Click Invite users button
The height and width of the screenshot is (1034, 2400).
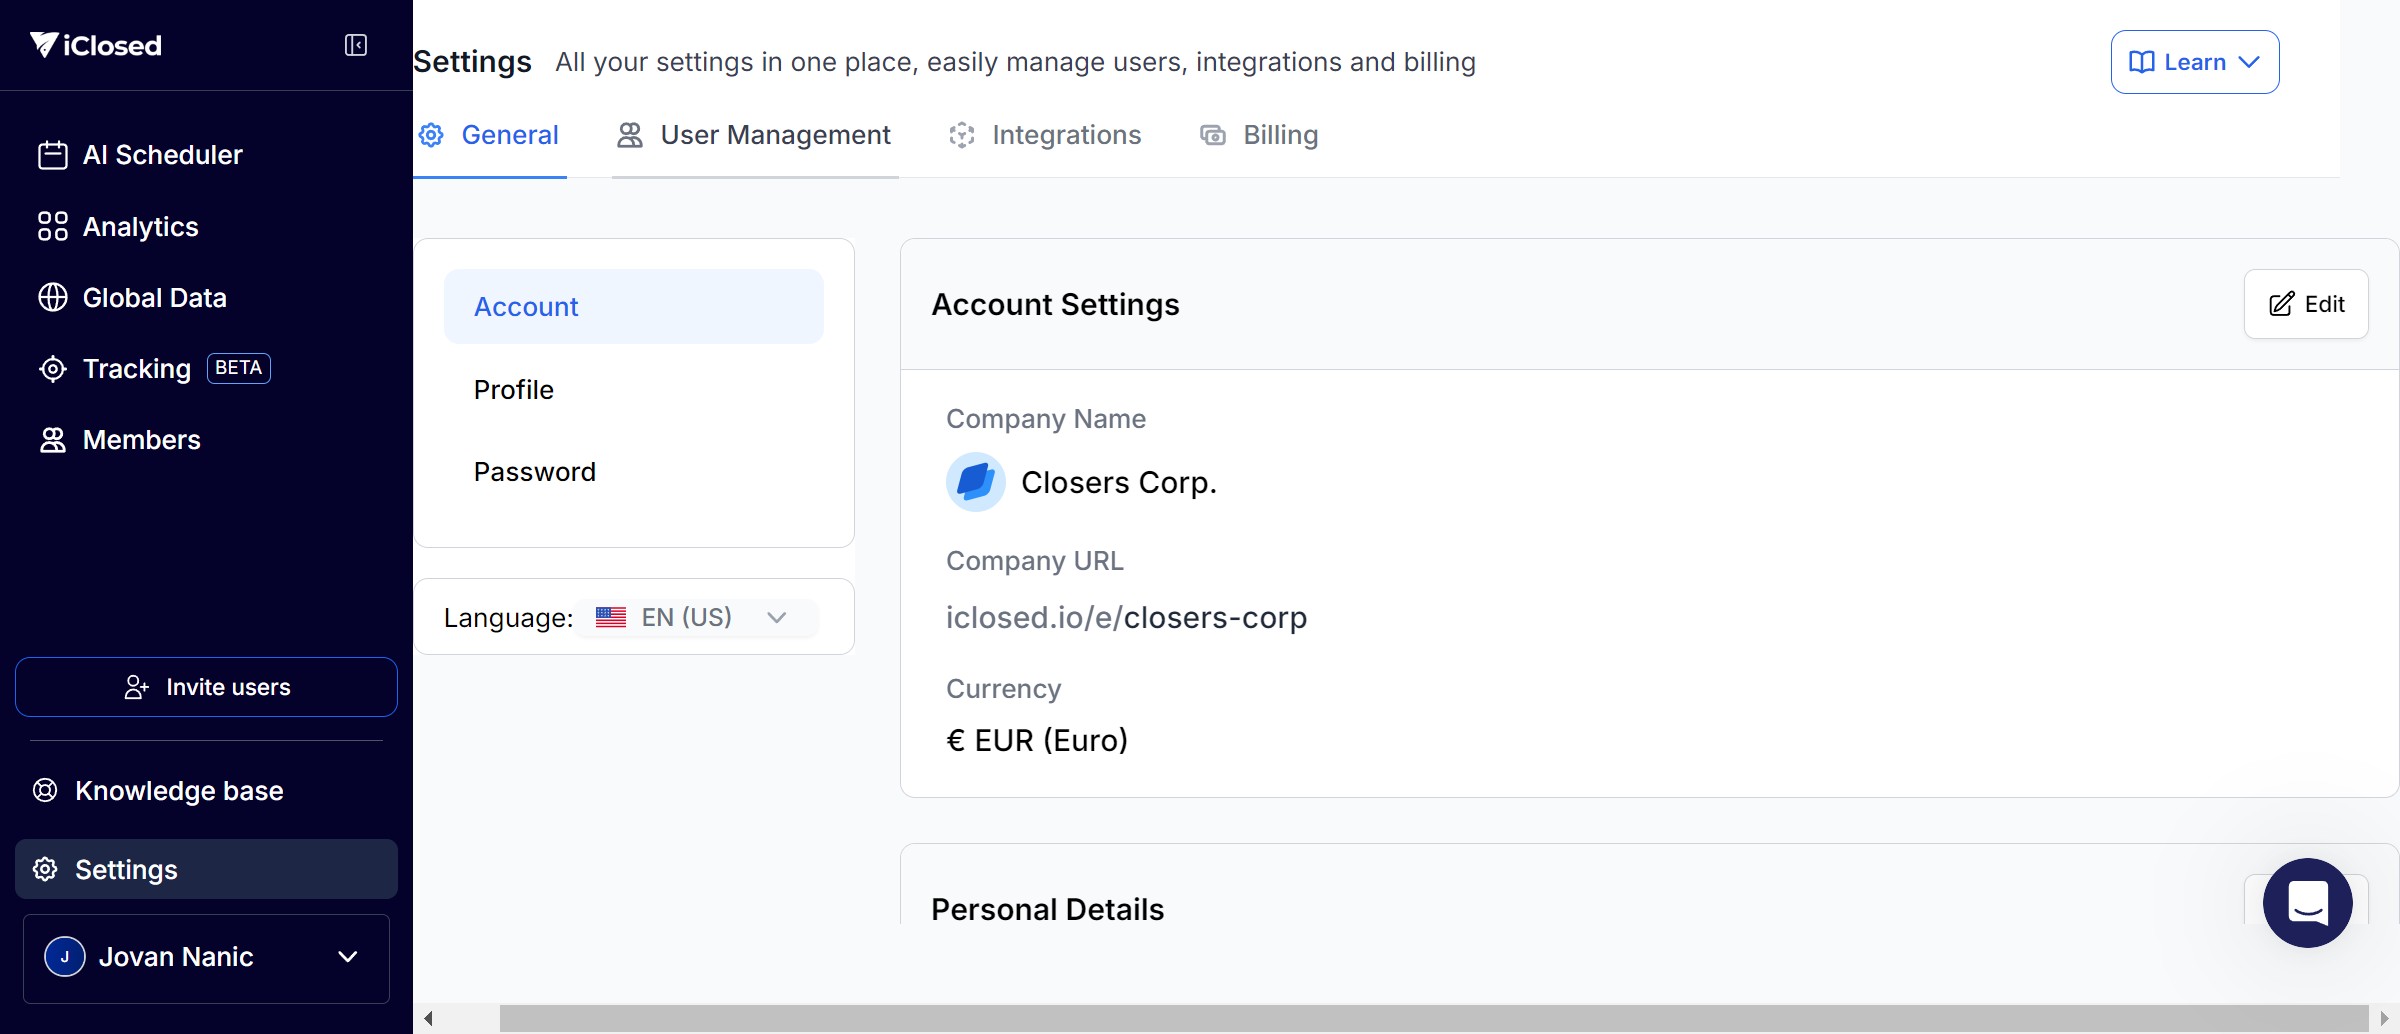point(206,687)
